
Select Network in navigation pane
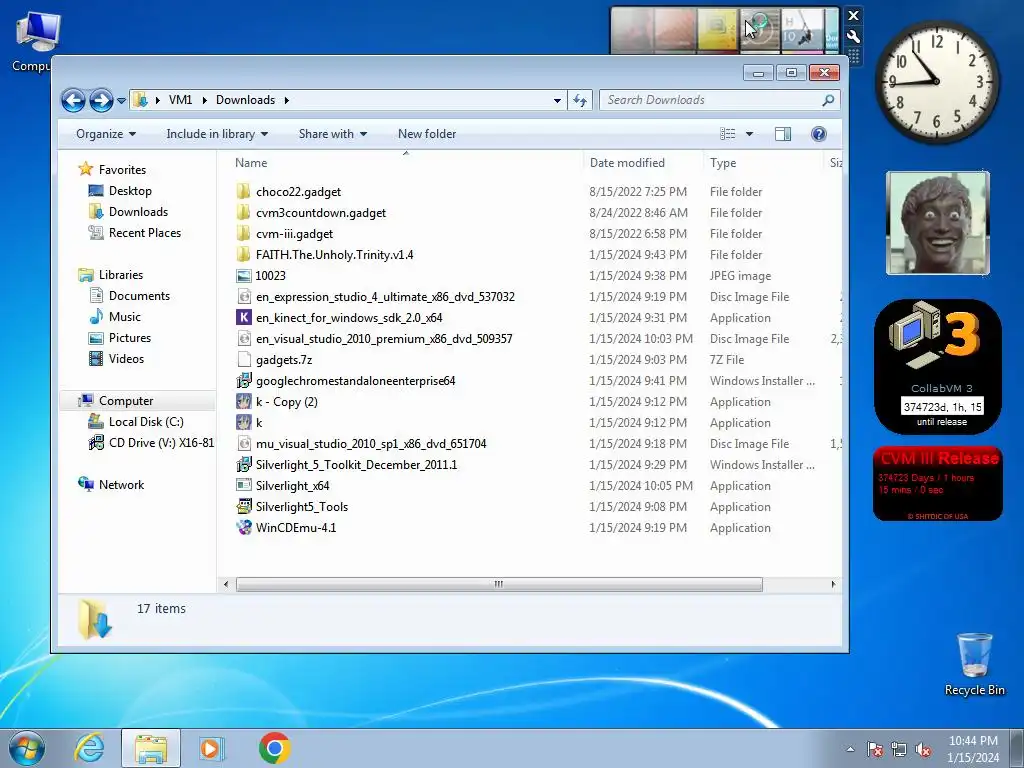121,485
